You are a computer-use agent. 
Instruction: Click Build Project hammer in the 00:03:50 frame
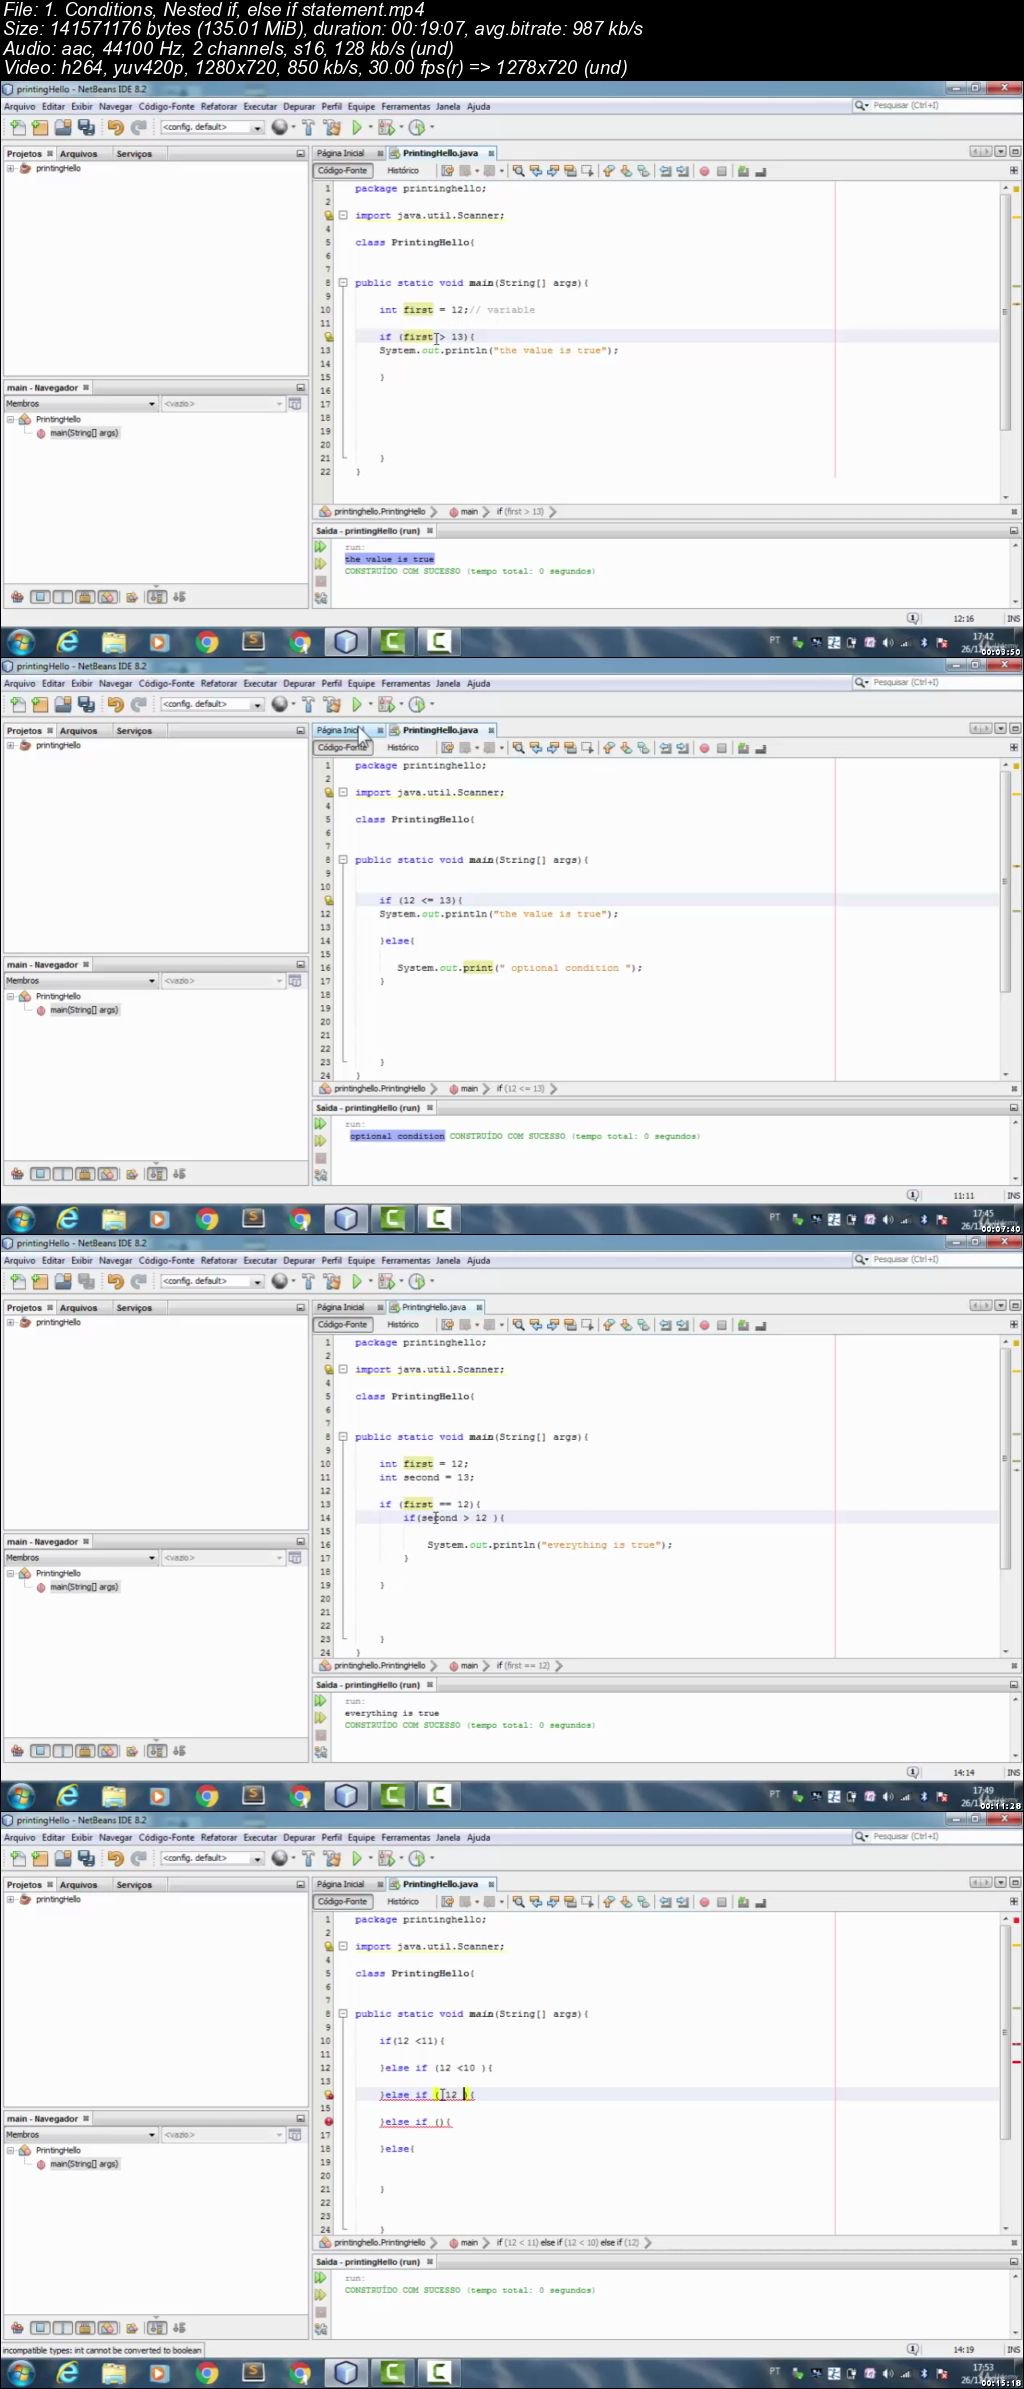pos(308,127)
